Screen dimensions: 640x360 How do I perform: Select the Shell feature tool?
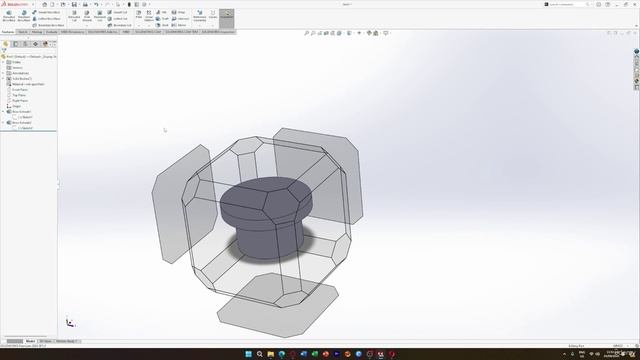click(x=162, y=25)
